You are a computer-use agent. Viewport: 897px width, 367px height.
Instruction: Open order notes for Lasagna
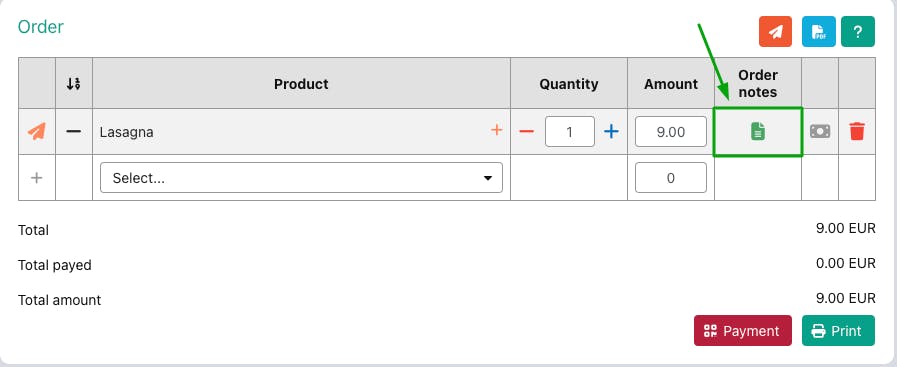[757, 131]
